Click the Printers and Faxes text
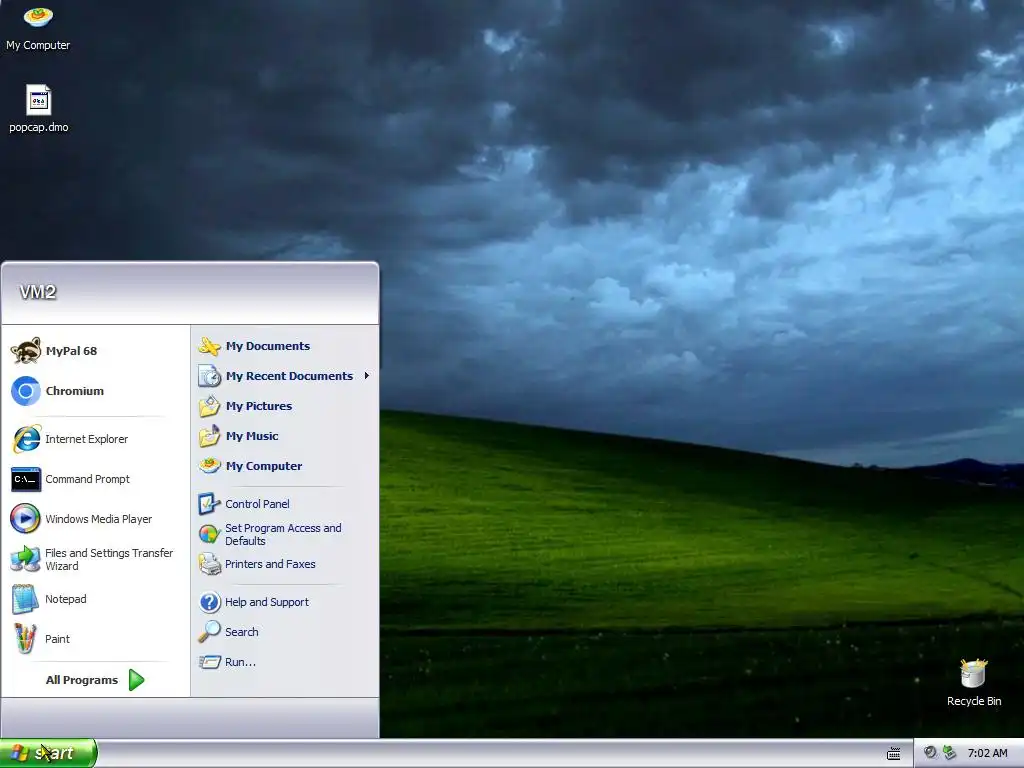The width and height of the screenshot is (1024, 768). pos(270,564)
